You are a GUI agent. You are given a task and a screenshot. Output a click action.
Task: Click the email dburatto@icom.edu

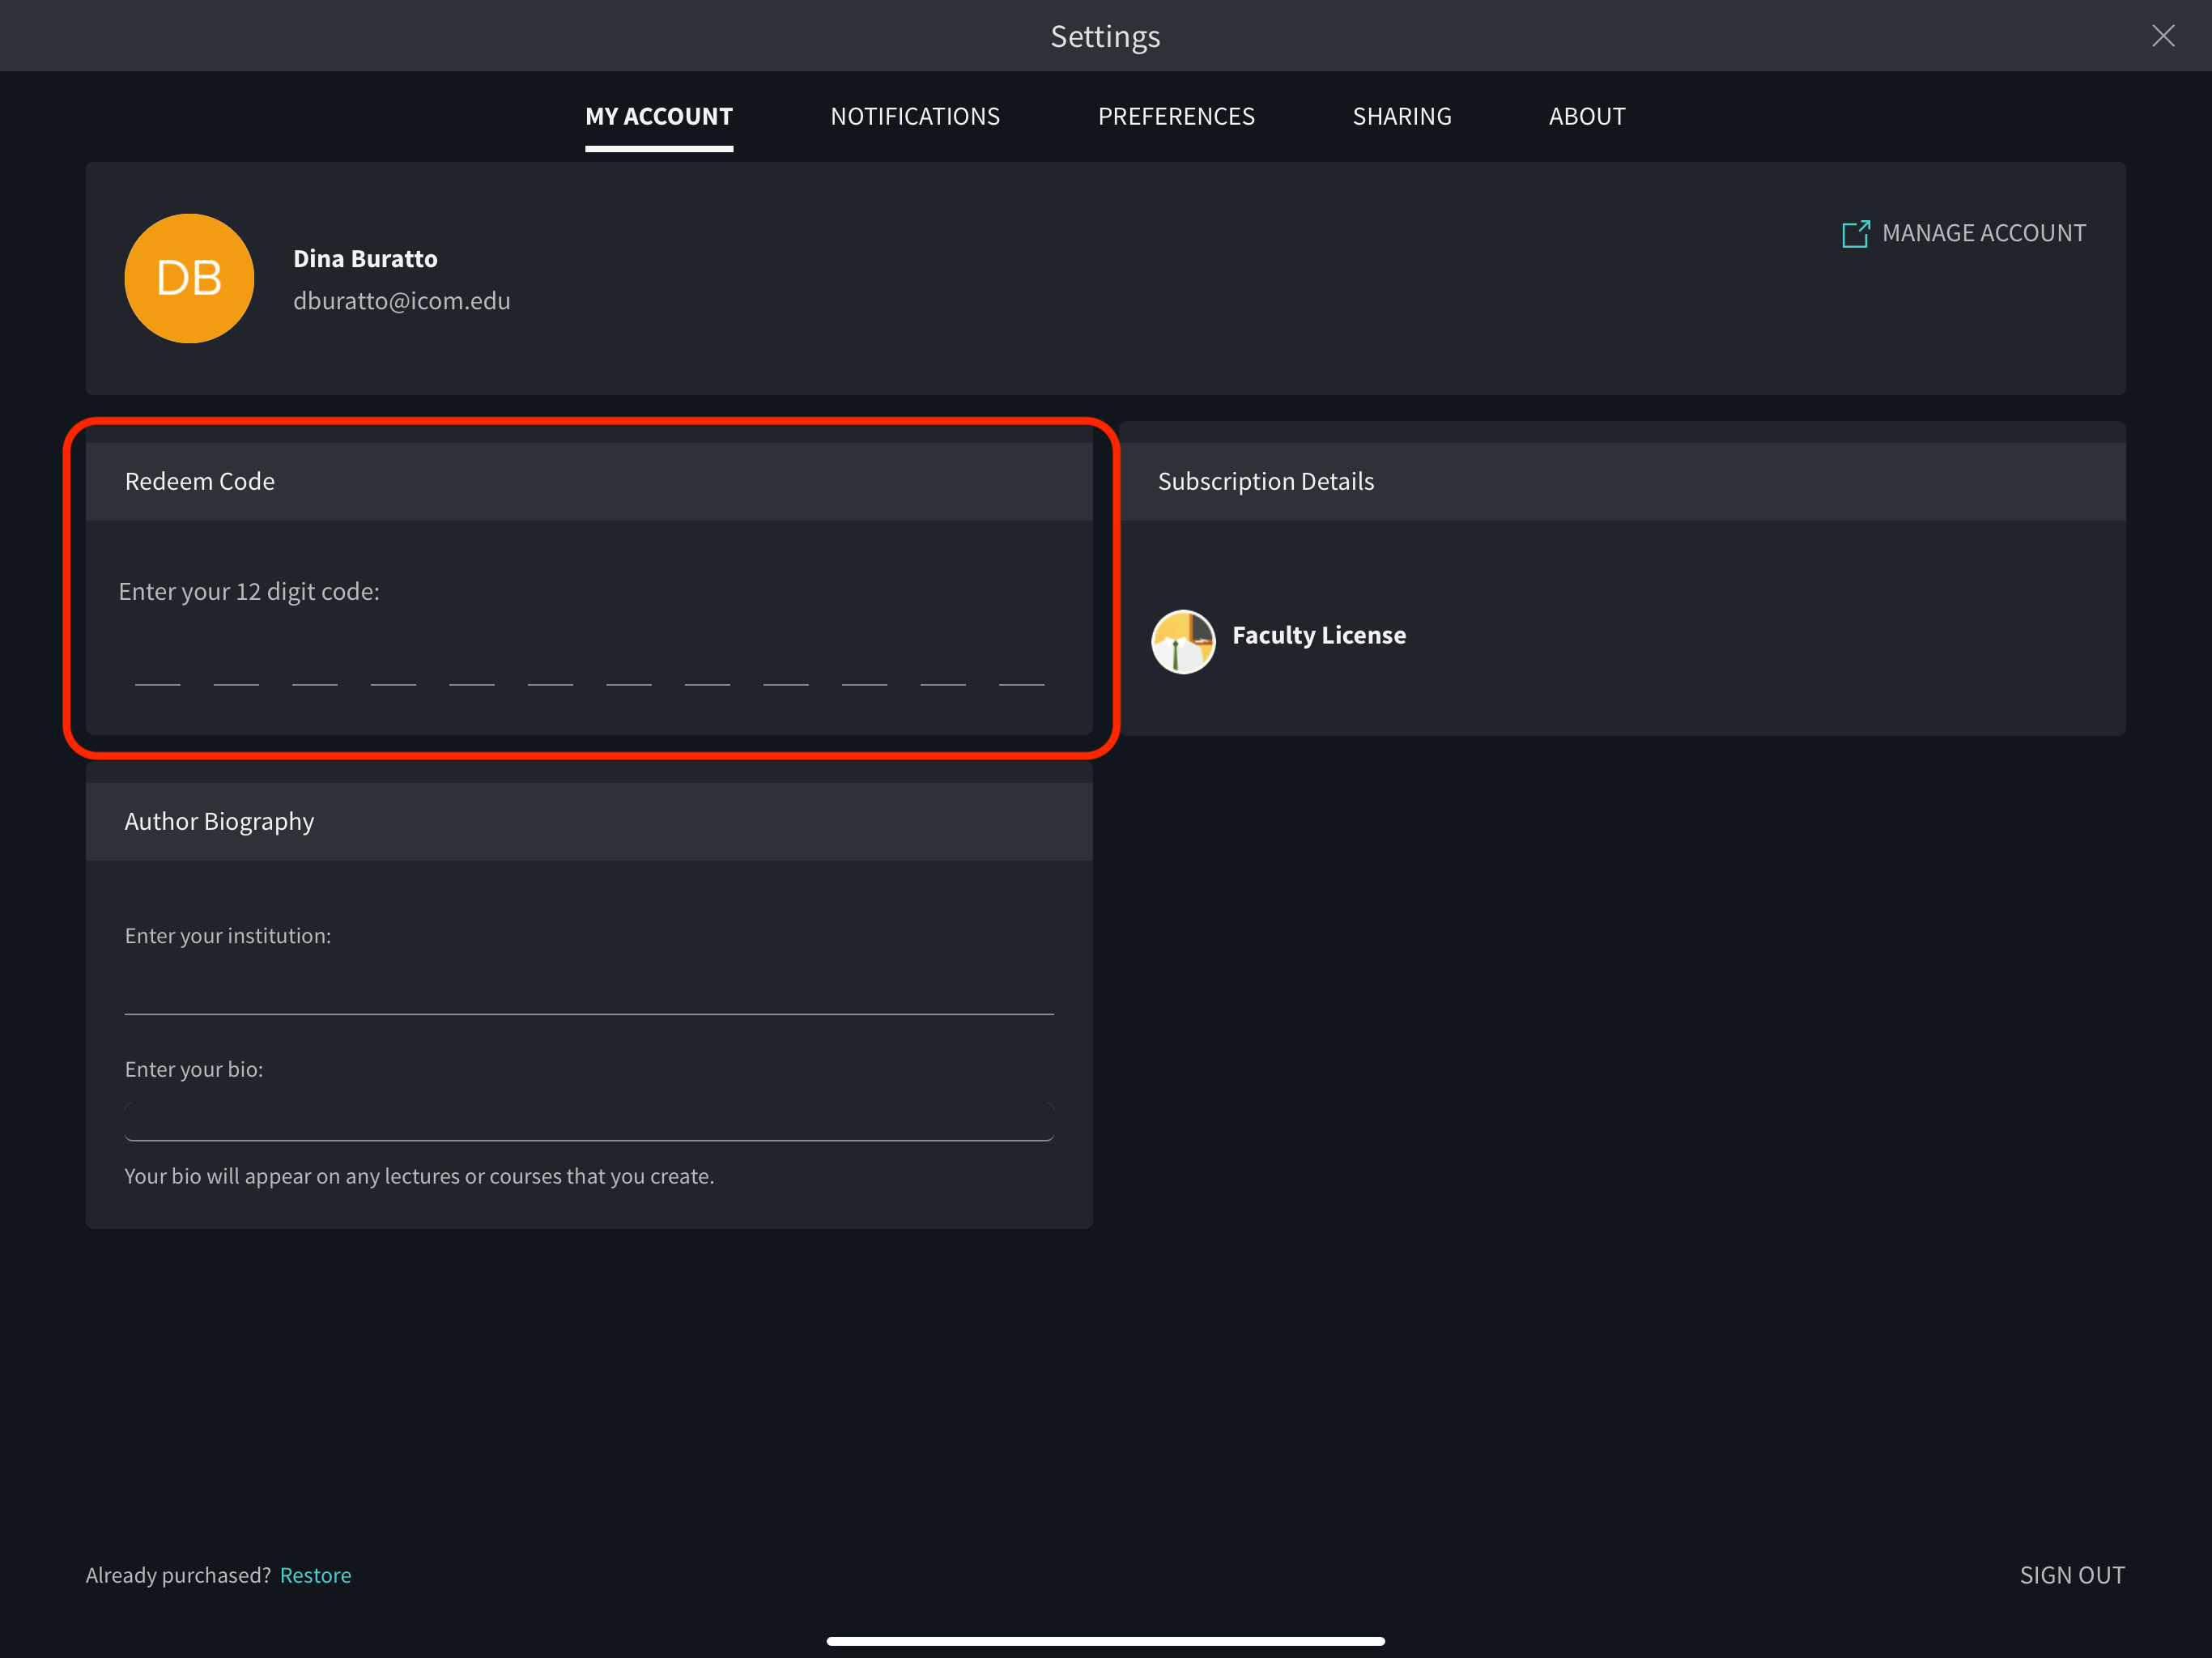tap(401, 301)
